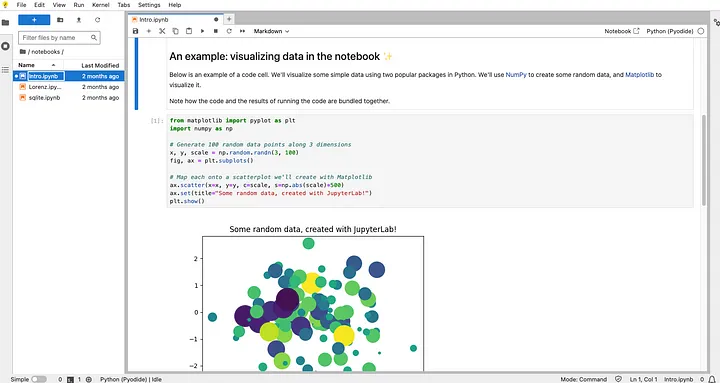Restart the kernel from the toolbar
Image resolution: width=720 pixels, height=383 pixels.
coord(229,31)
